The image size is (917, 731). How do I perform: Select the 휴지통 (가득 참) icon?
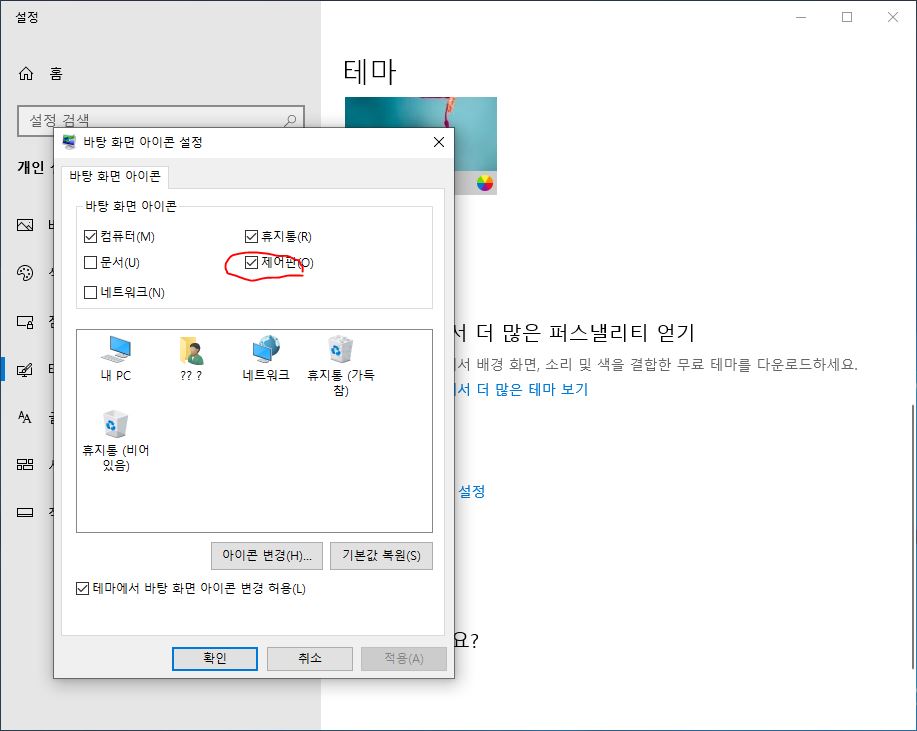[x=341, y=366]
